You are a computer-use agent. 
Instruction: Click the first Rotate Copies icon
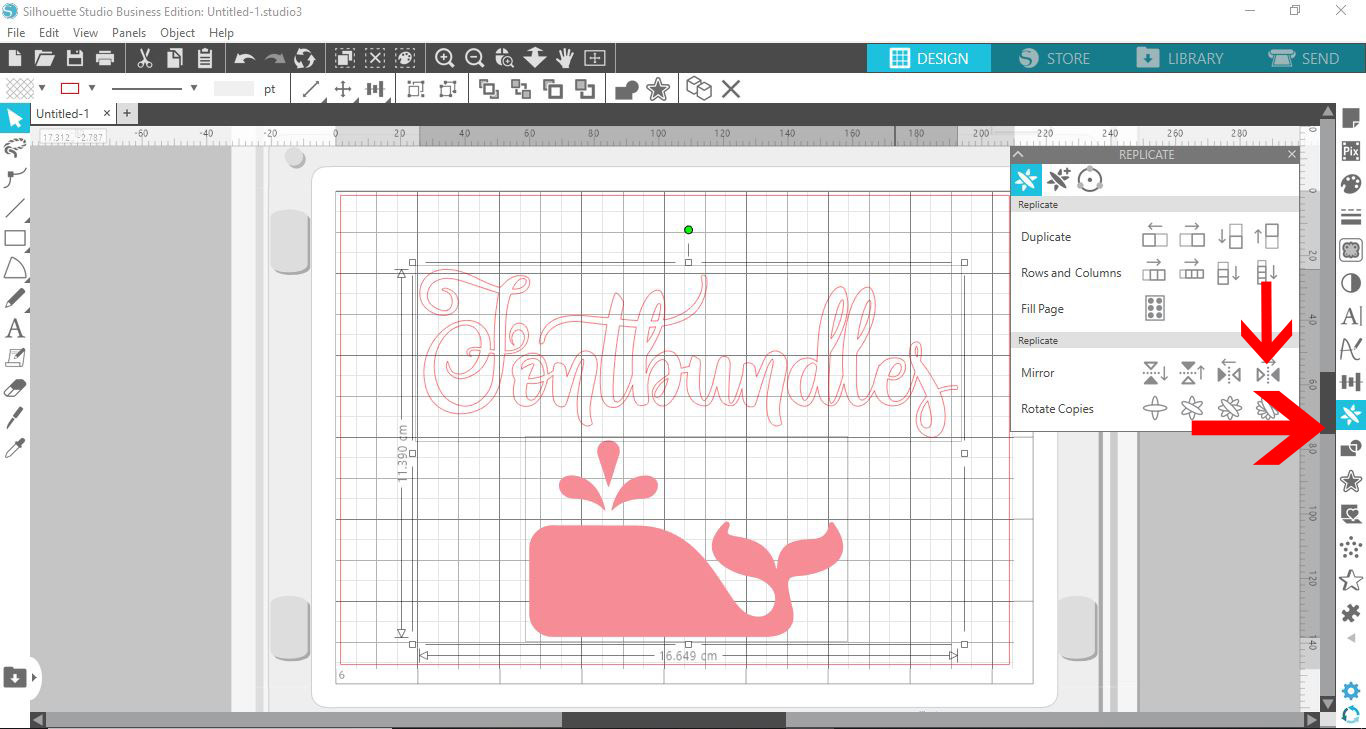[x=1155, y=408]
